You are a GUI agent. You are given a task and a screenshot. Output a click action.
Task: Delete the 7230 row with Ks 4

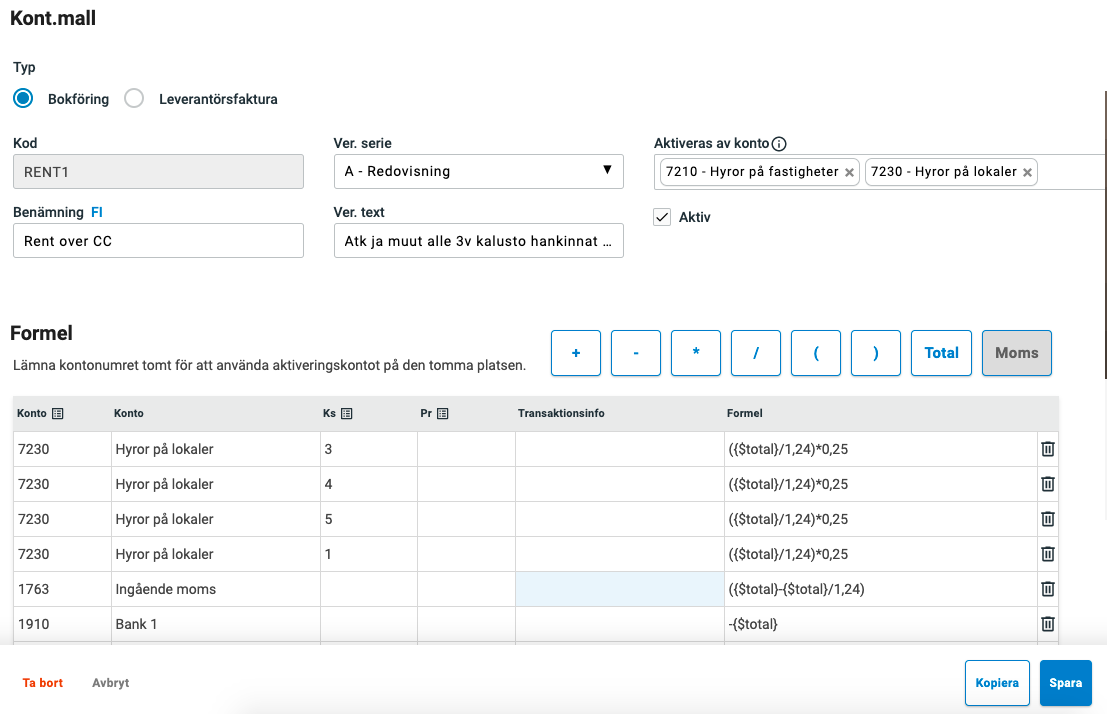tap(1048, 484)
